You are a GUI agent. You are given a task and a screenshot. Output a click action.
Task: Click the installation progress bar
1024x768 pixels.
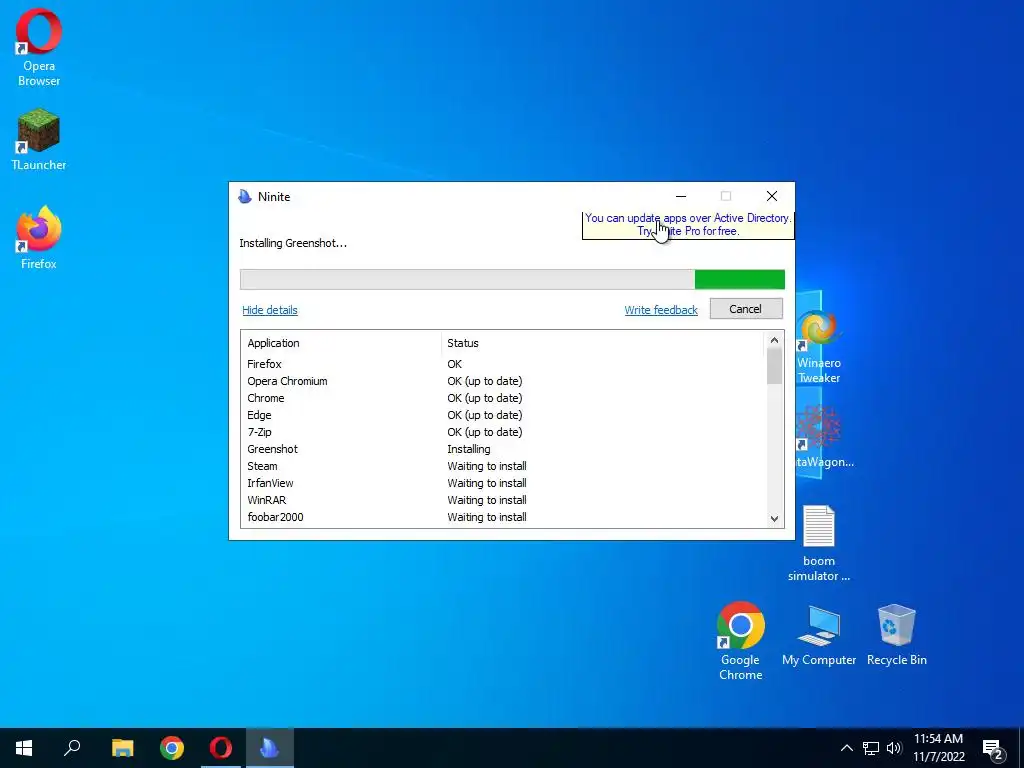pos(513,280)
